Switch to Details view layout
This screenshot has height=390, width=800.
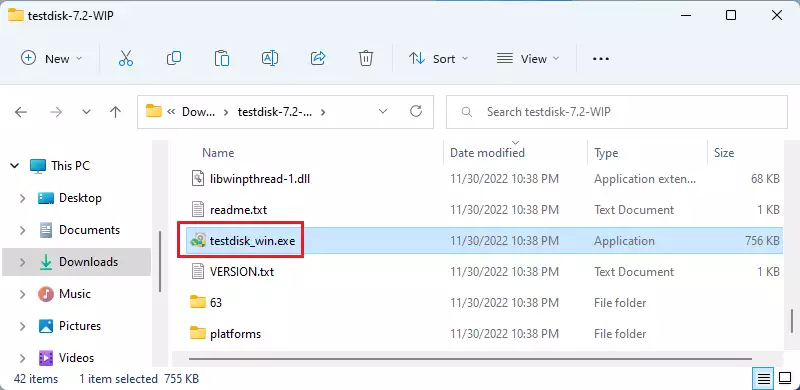[763, 379]
